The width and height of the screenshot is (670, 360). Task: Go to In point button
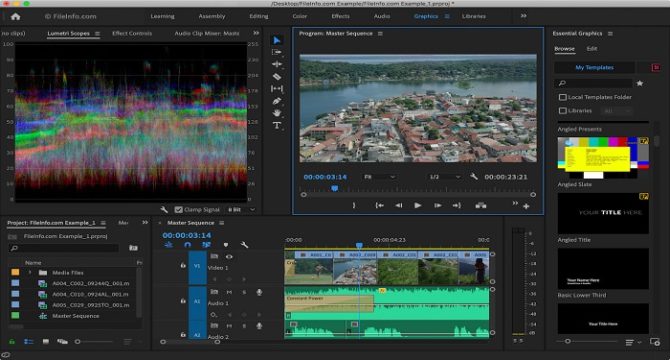click(x=379, y=205)
